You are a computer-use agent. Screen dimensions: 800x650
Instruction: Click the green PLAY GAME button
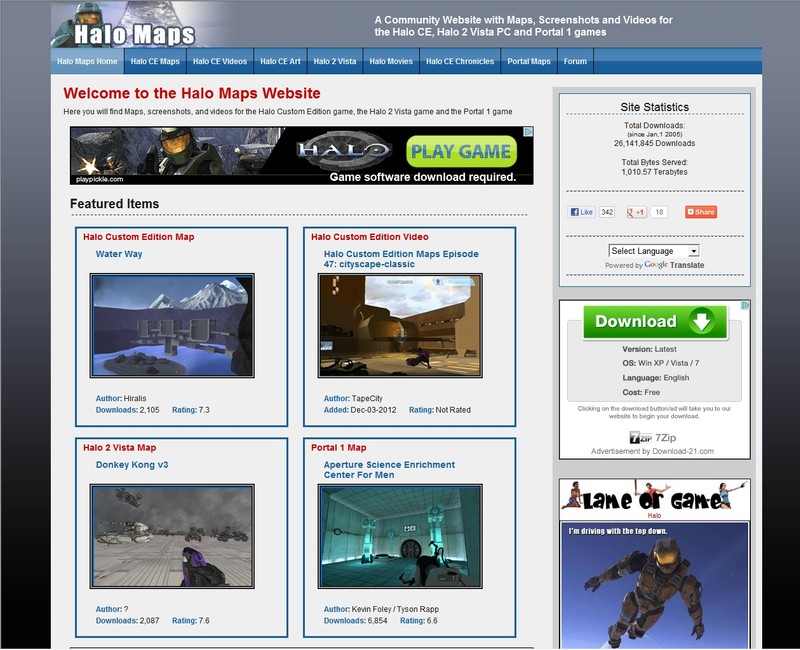click(461, 152)
